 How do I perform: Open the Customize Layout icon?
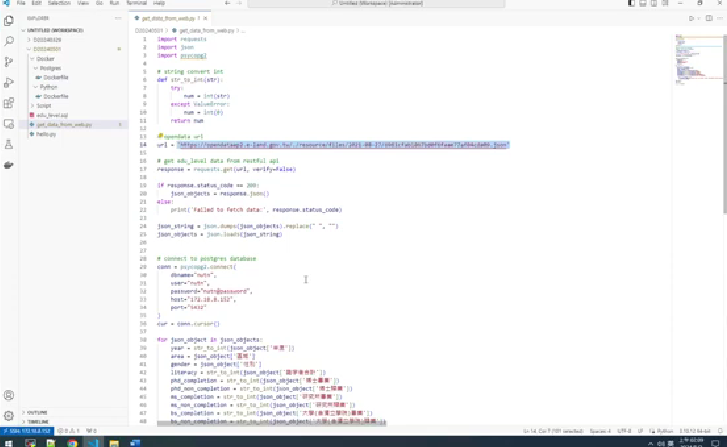(665, 3)
